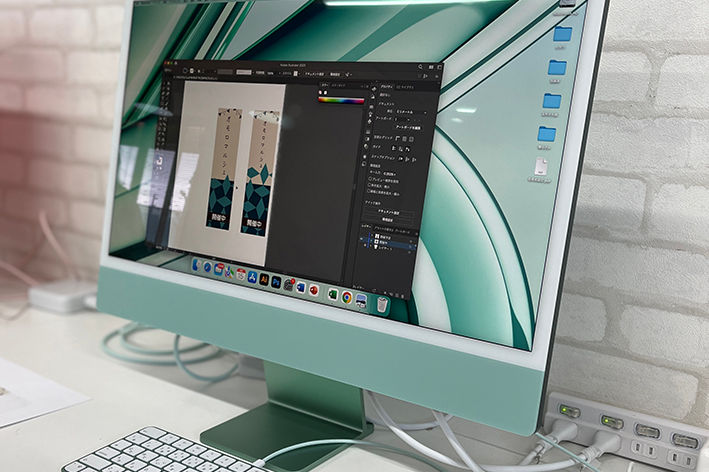Launch Finder from the Dock

[196, 265]
